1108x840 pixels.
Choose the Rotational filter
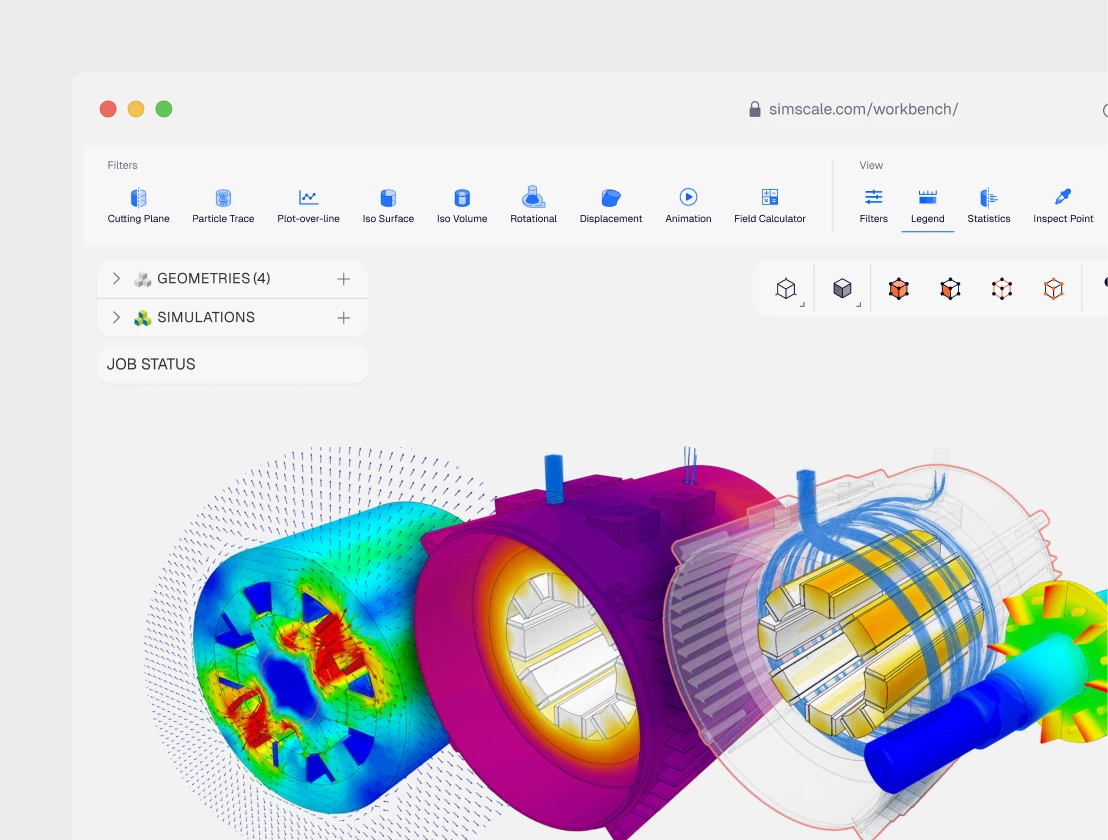point(534,206)
